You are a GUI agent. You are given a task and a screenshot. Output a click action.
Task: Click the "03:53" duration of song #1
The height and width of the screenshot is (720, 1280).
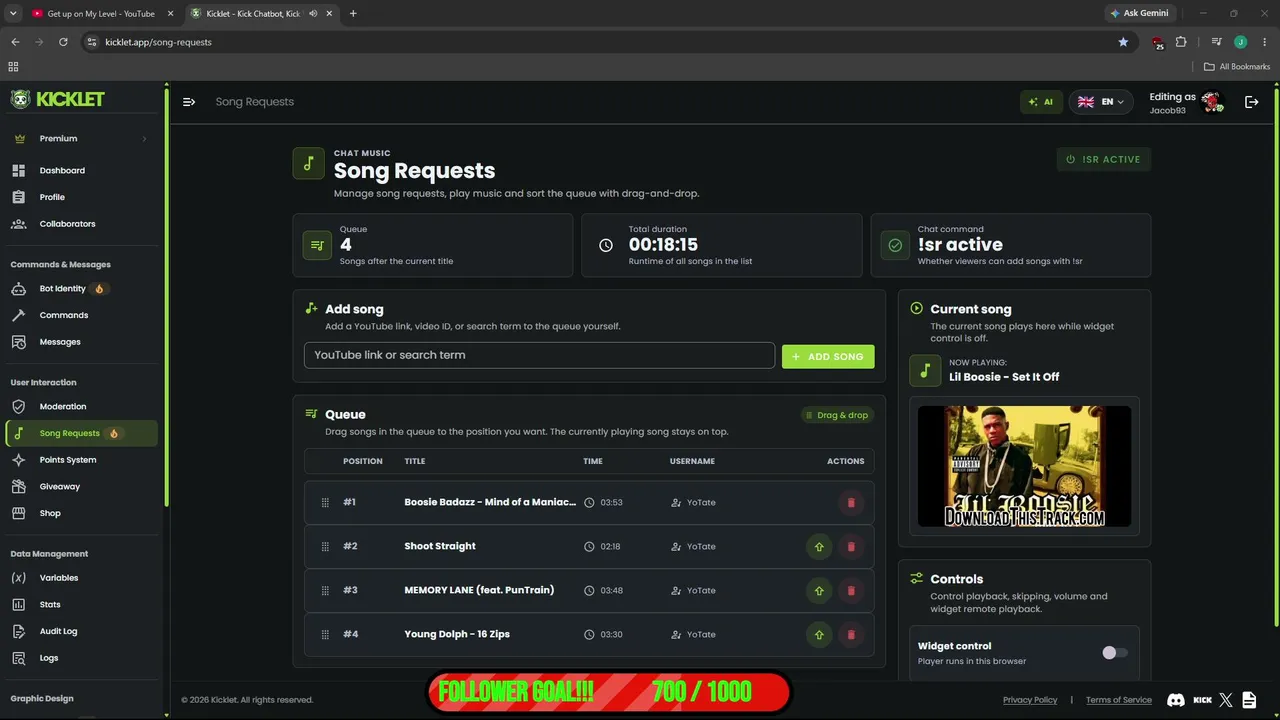611,502
